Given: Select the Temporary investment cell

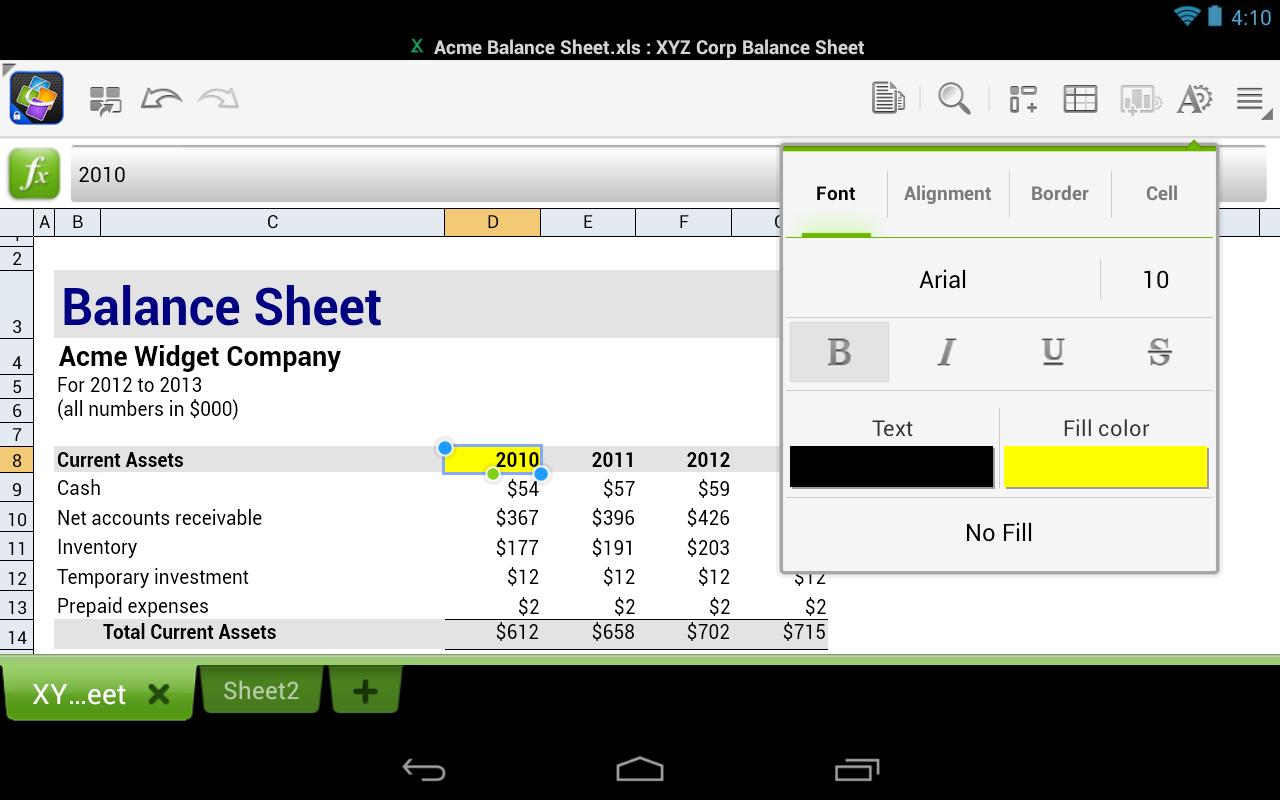Looking at the screenshot, I should pos(153,577).
